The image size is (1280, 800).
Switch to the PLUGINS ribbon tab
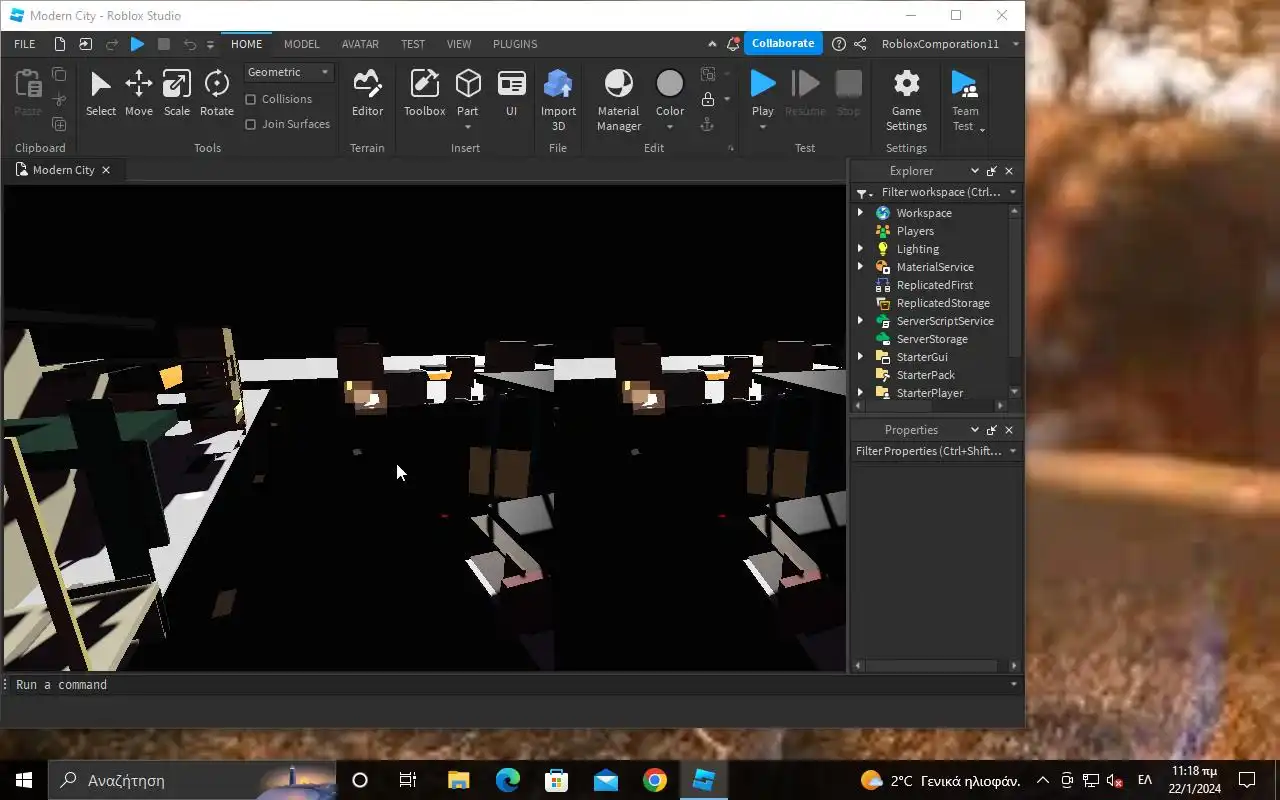tap(515, 44)
